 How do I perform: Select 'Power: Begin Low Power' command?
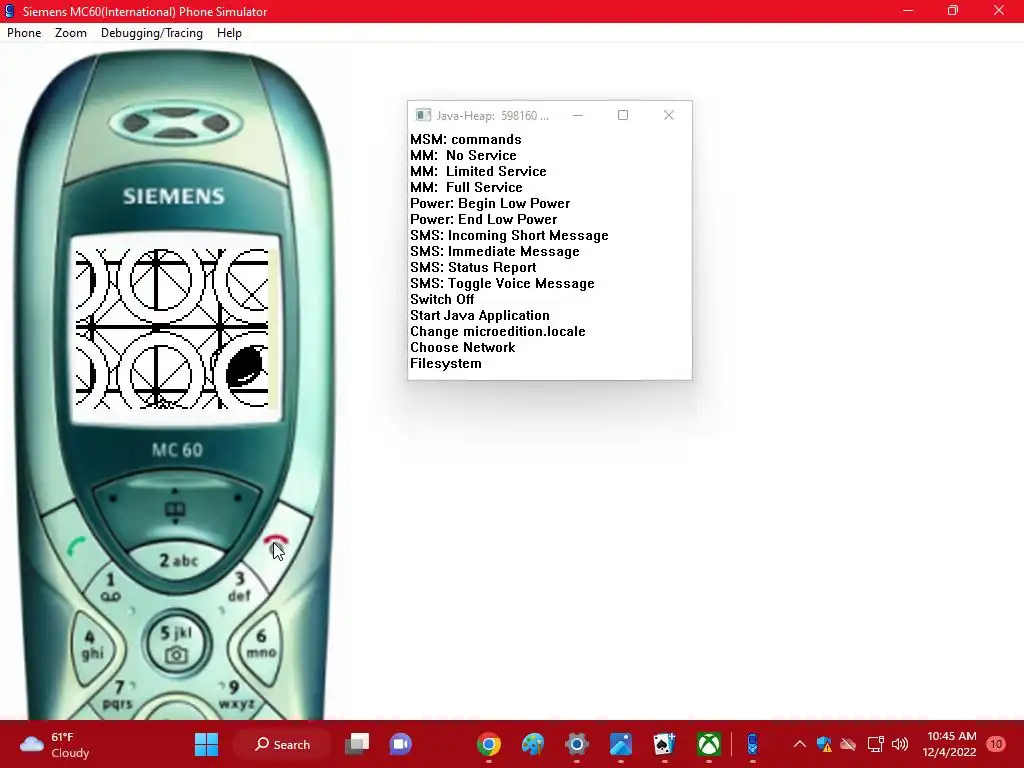[x=490, y=203]
